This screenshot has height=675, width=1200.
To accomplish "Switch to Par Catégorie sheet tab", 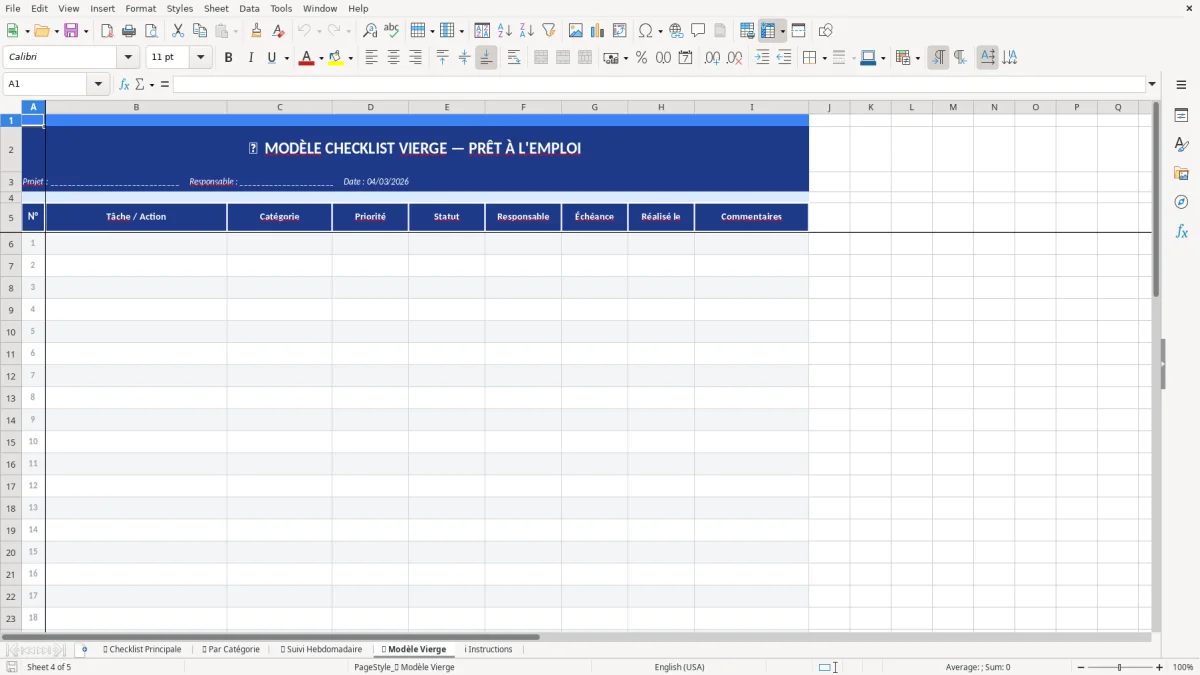I will [231, 649].
